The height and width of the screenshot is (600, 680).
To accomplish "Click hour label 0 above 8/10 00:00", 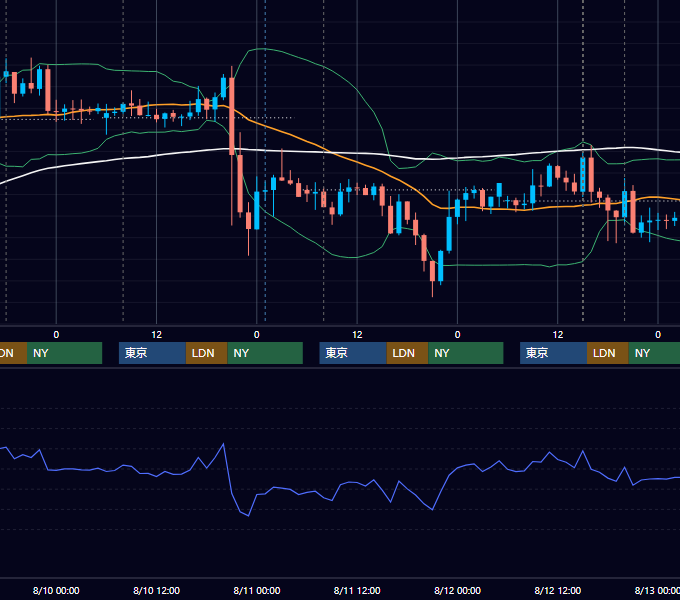I will tap(56, 335).
